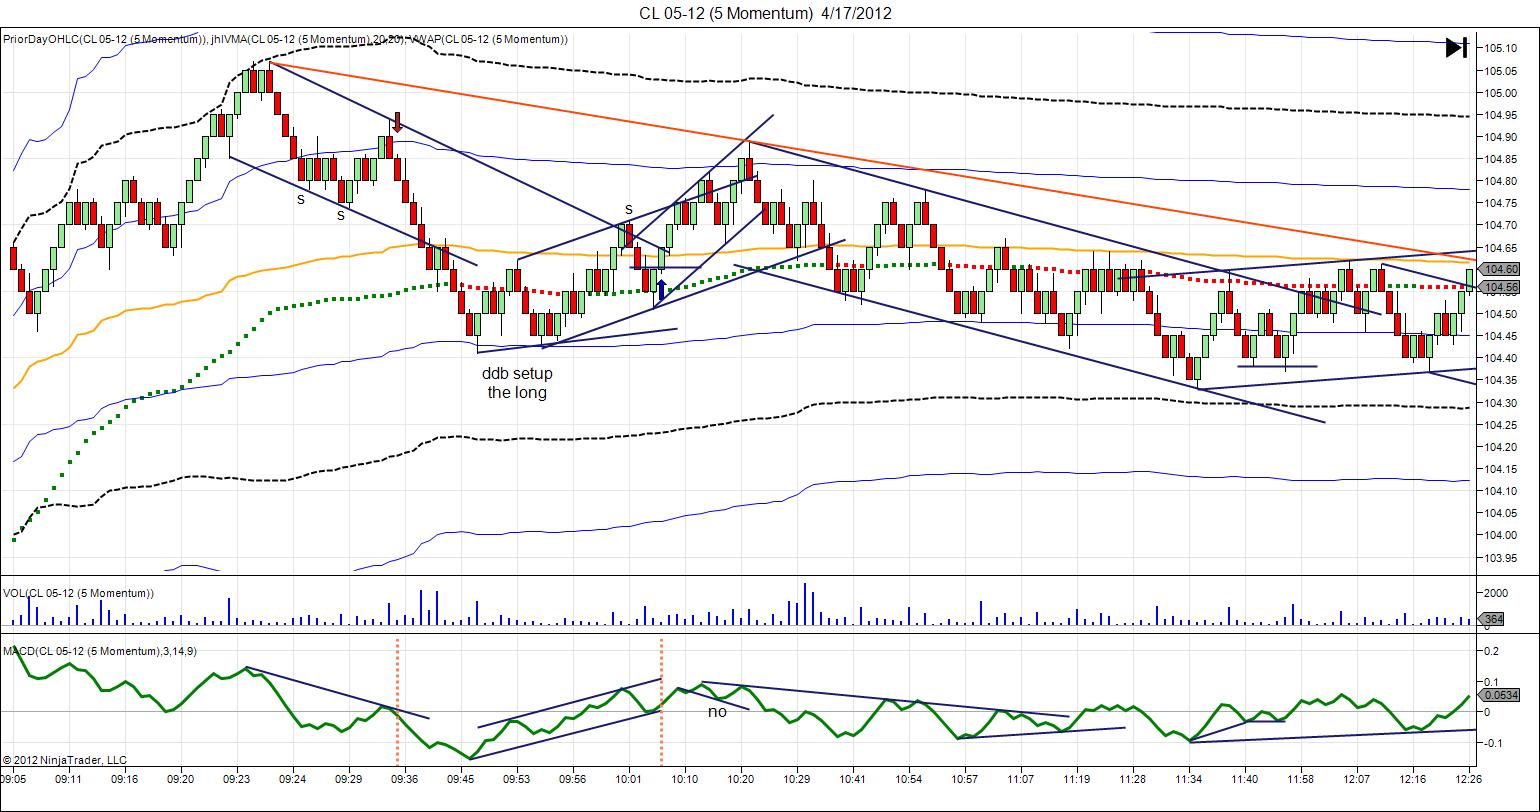Image resolution: width=1540 pixels, height=812 pixels.
Task: Select the 'ddb setup the long' annotation
Action: (x=517, y=383)
